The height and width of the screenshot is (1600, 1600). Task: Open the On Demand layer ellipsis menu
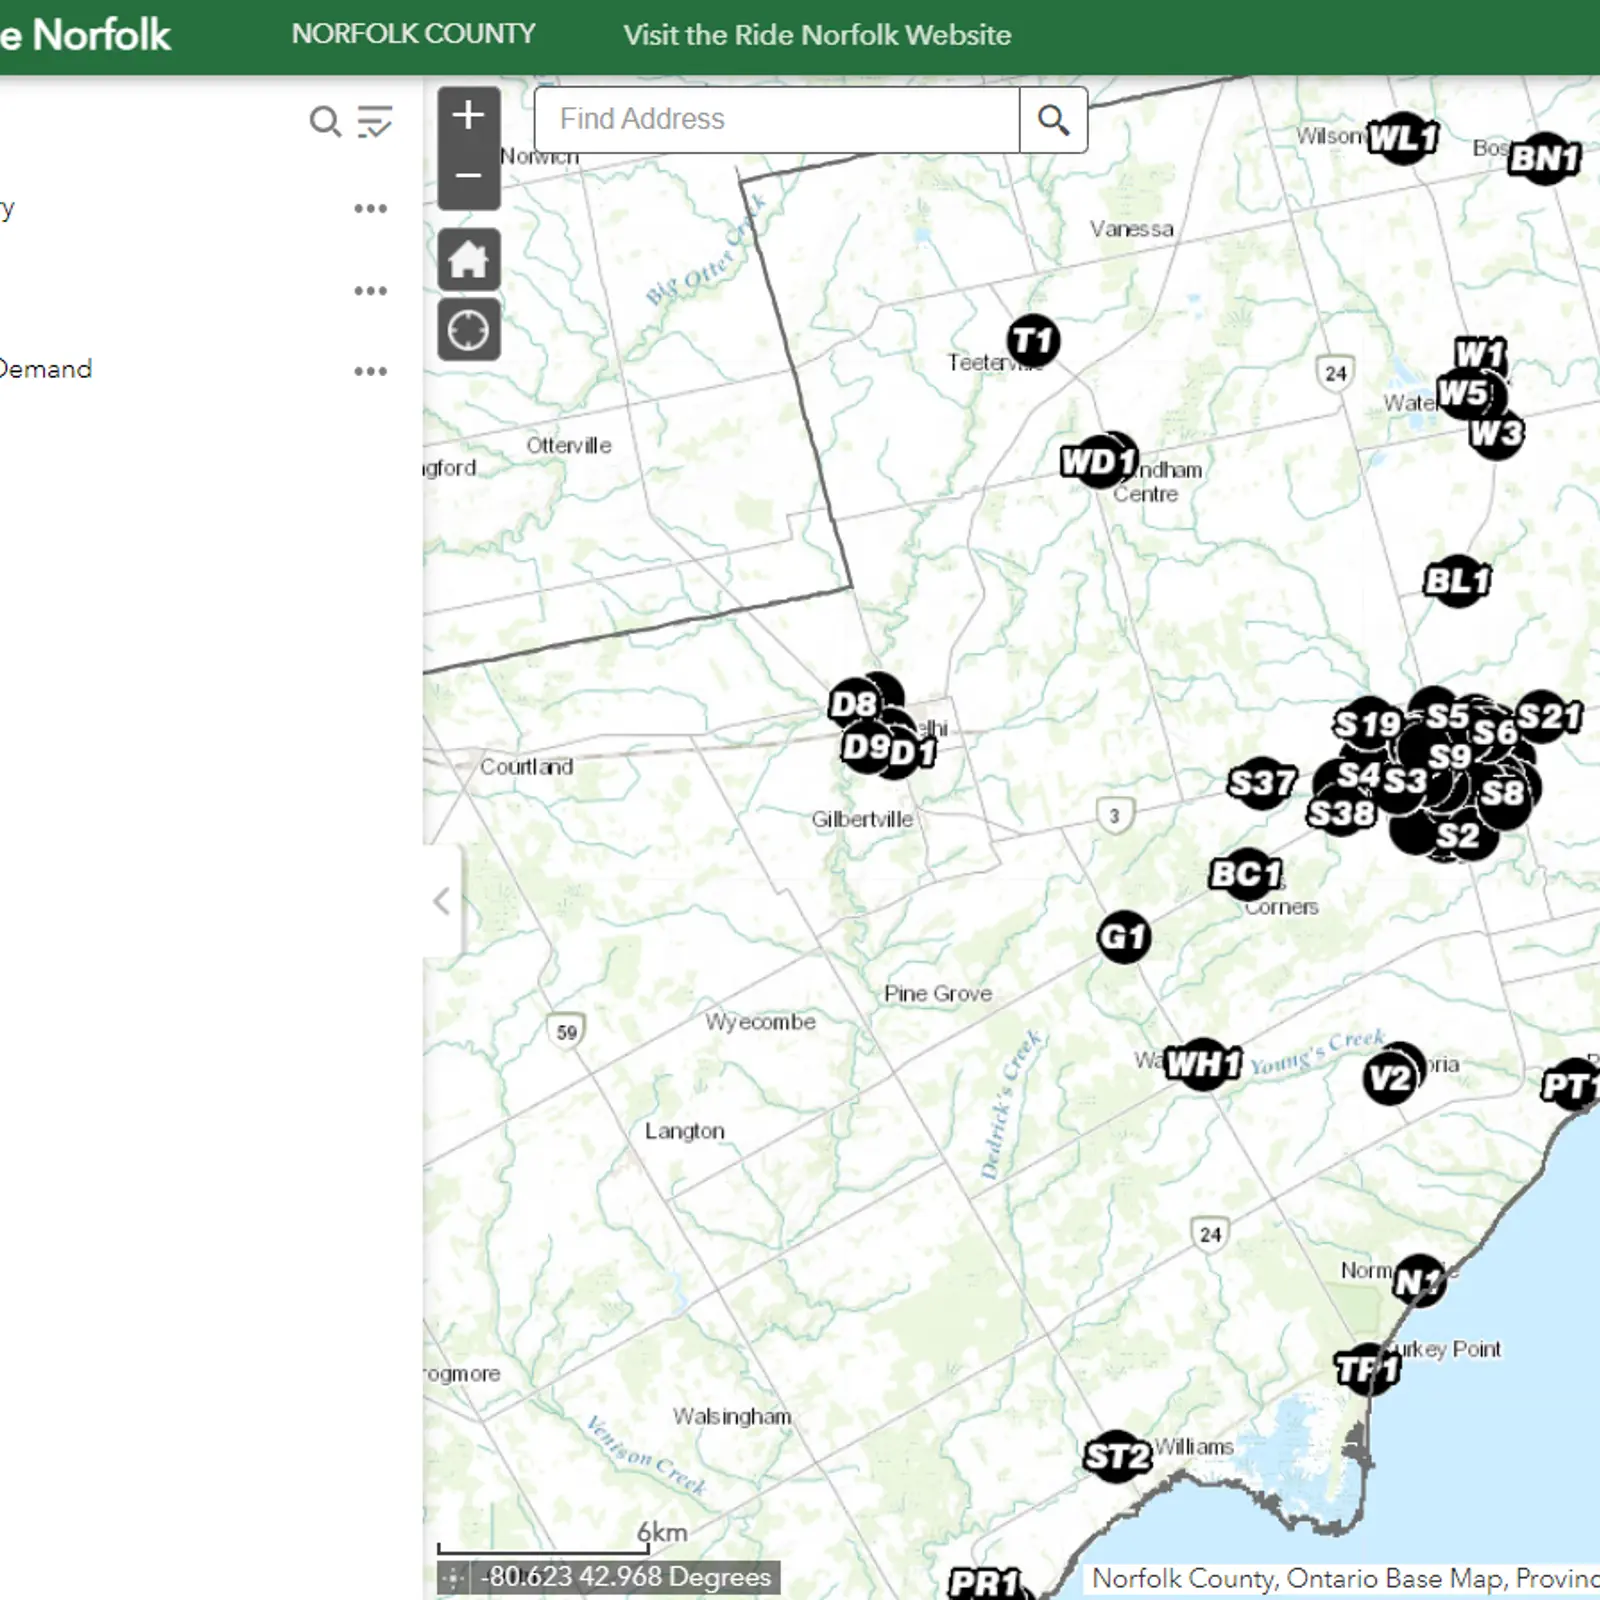[x=371, y=369]
